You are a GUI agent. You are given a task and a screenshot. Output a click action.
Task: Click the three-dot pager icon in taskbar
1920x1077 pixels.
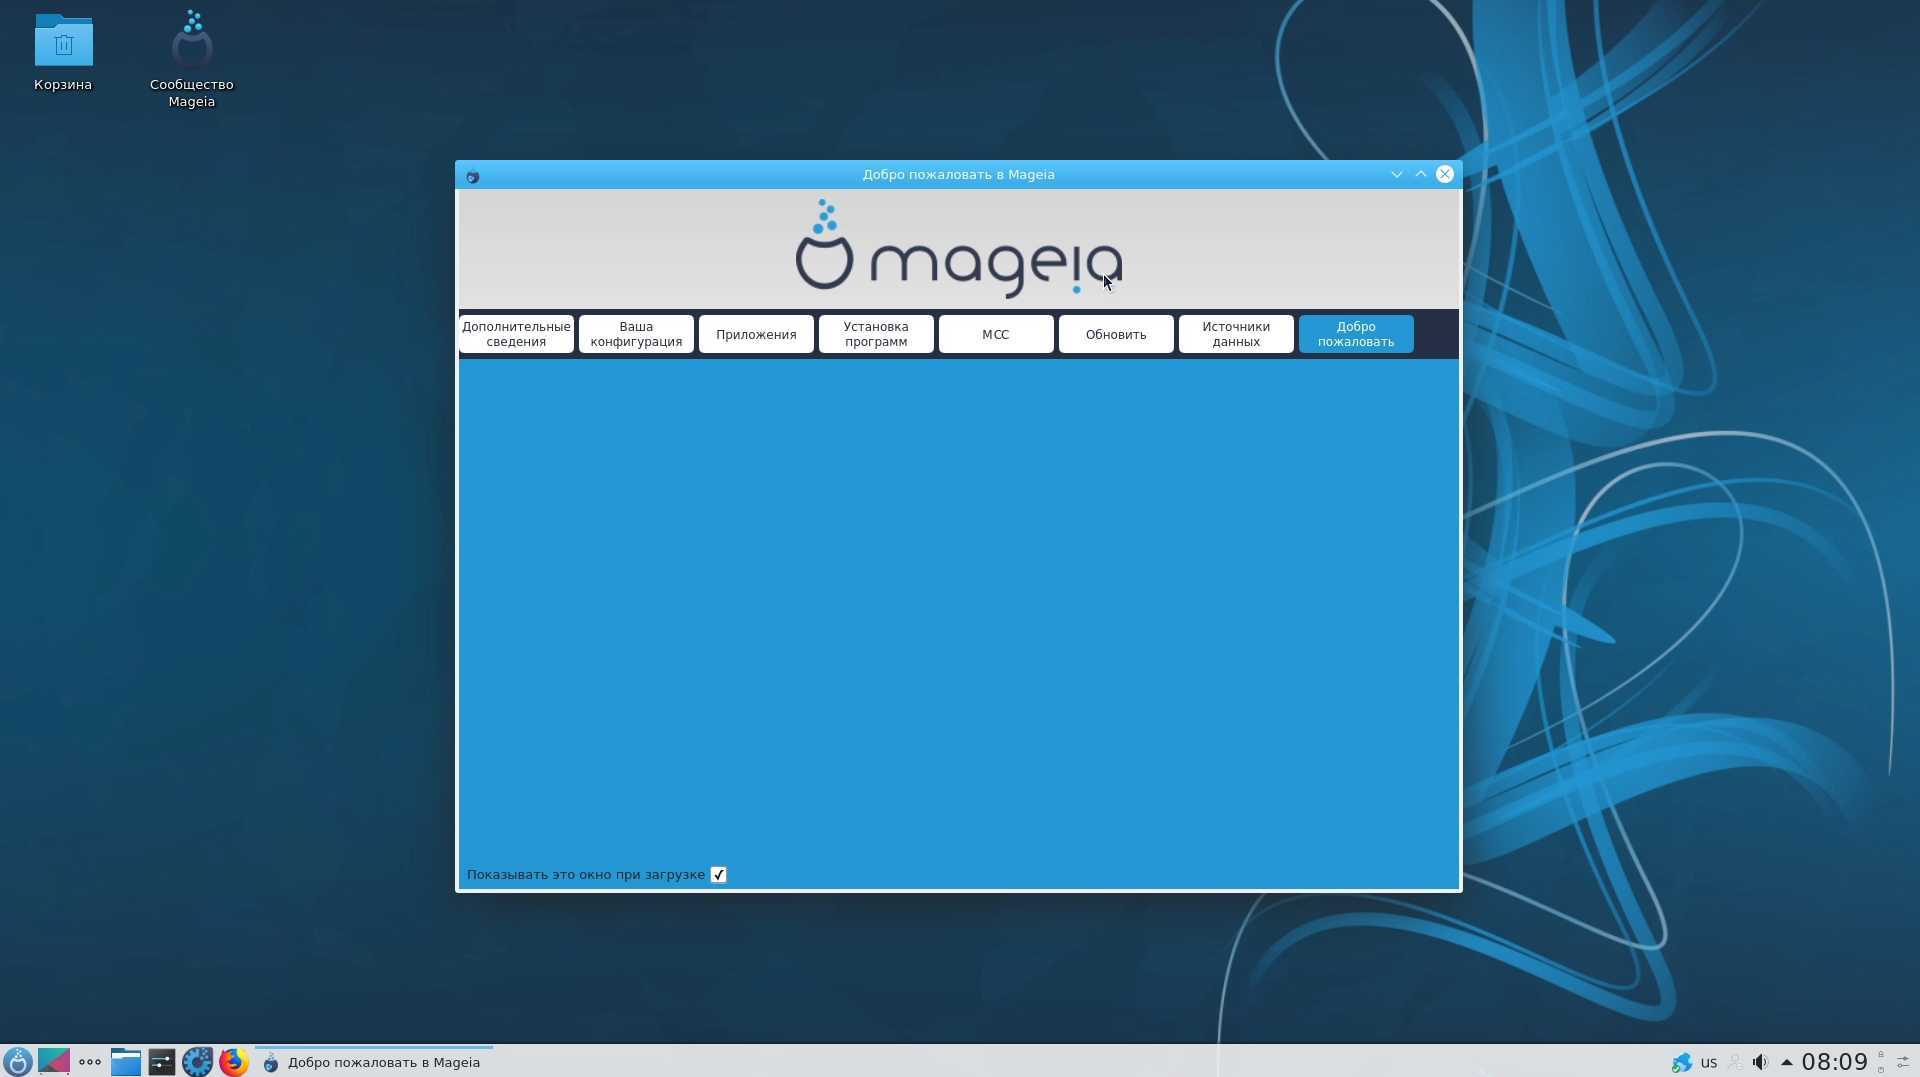tap(90, 1062)
